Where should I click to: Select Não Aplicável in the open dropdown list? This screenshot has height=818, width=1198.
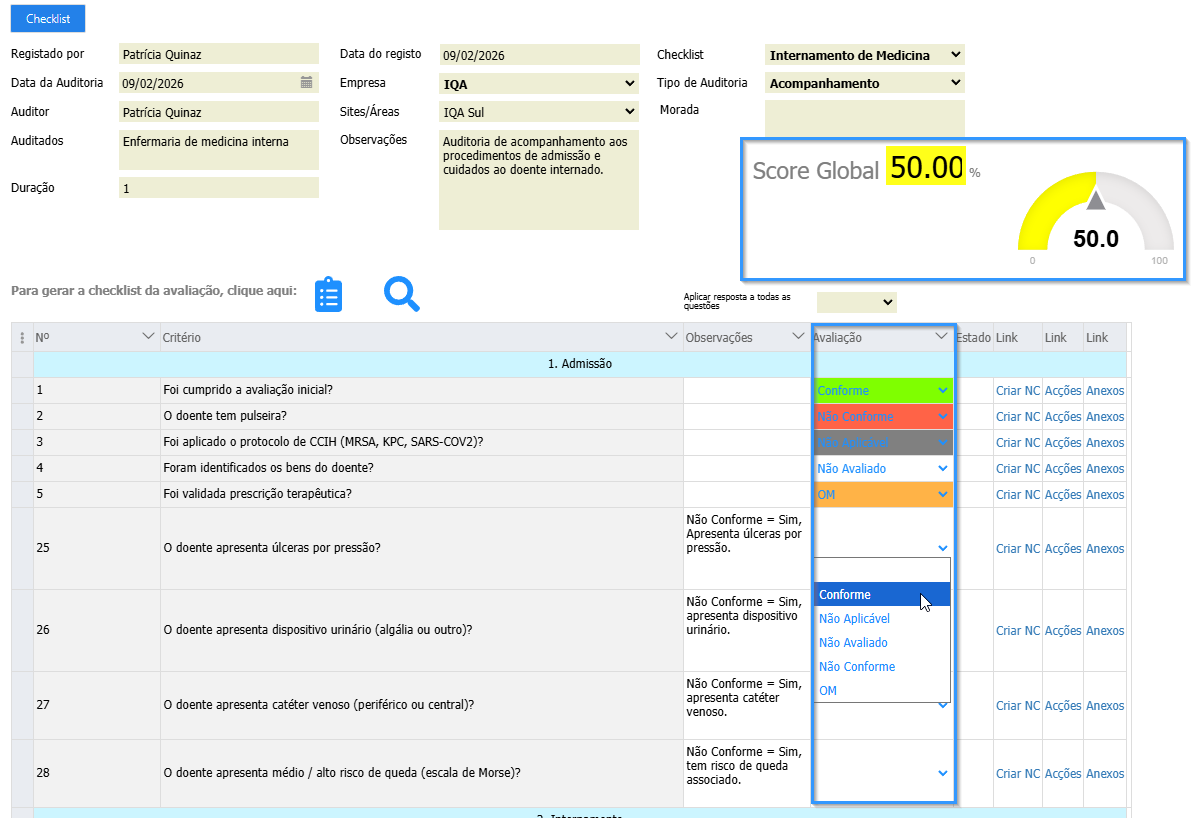point(882,619)
